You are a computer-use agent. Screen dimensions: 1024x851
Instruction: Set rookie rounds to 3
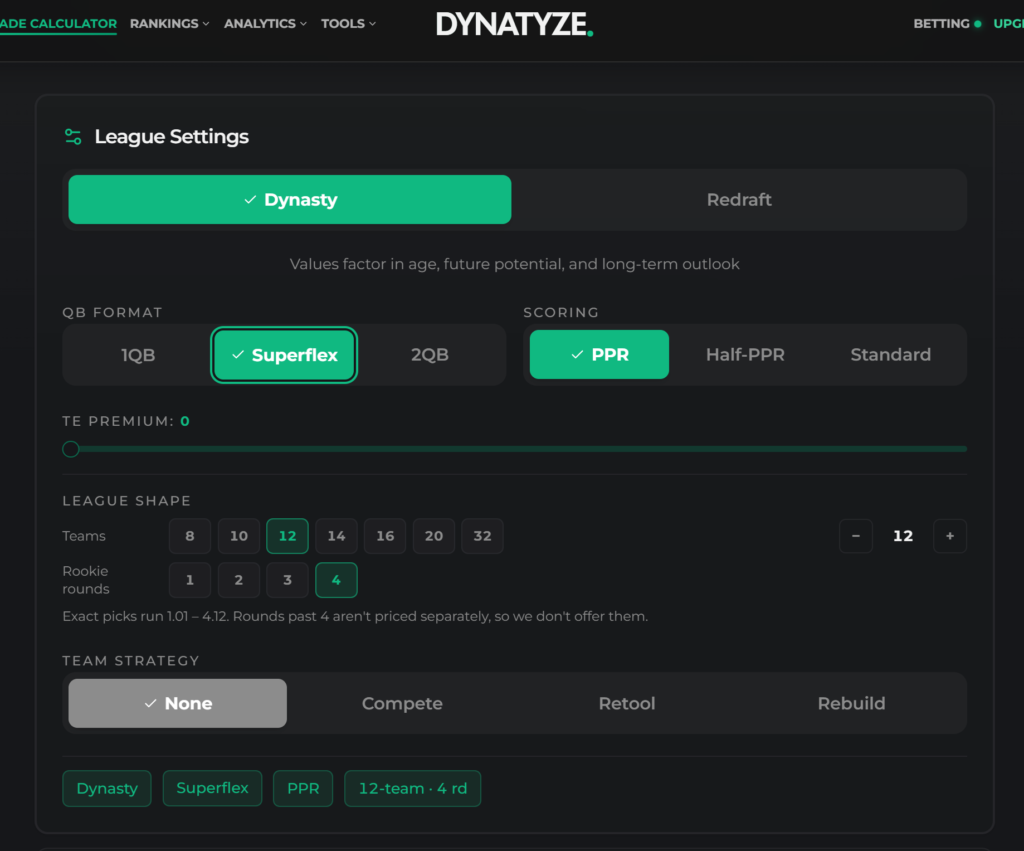tap(287, 580)
